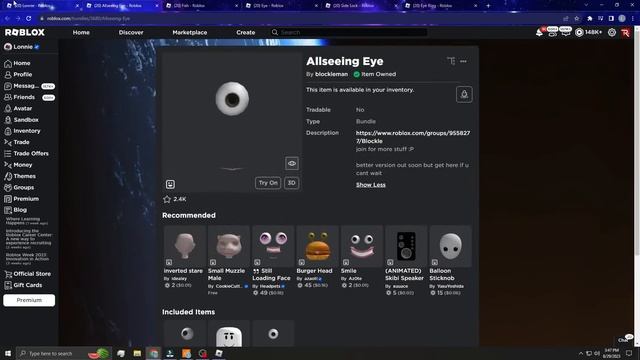
Task: Open the Still Loading Face recommended item
Action: point(273,260)
